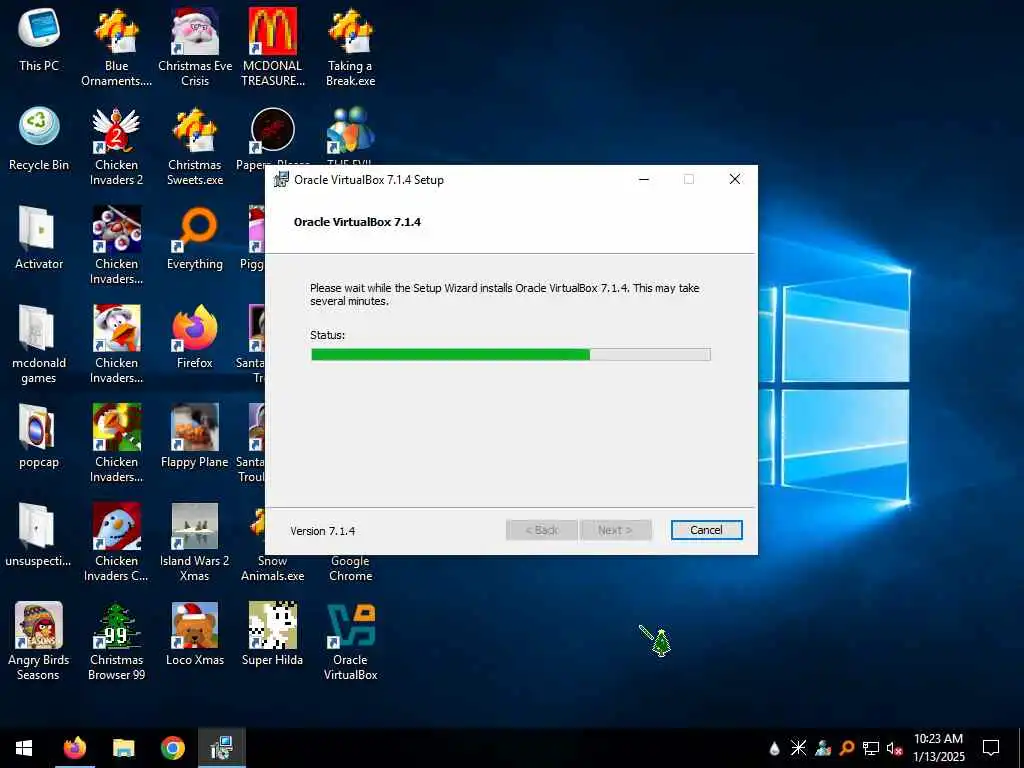This screenshot has width=1024, height=768.
Task: Click the green installation progress bar
Action: click(511, 355)
